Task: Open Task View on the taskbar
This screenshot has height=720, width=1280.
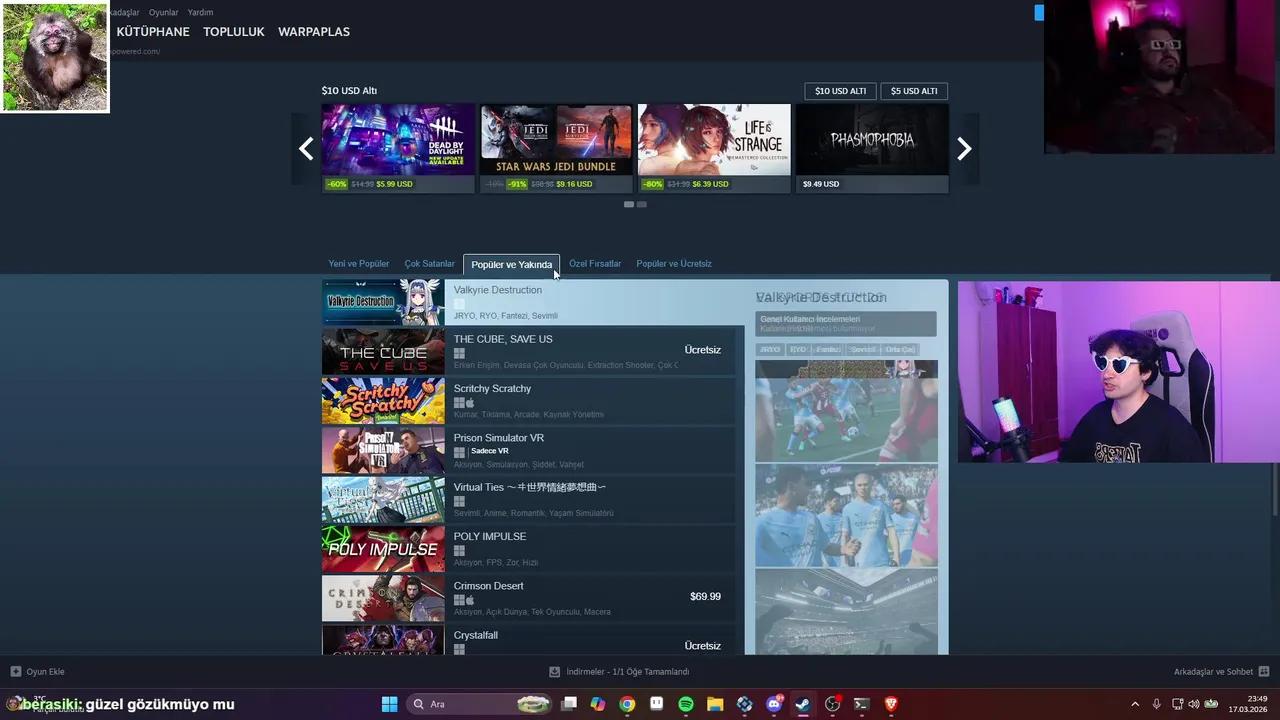Action: tap(569, 704)
